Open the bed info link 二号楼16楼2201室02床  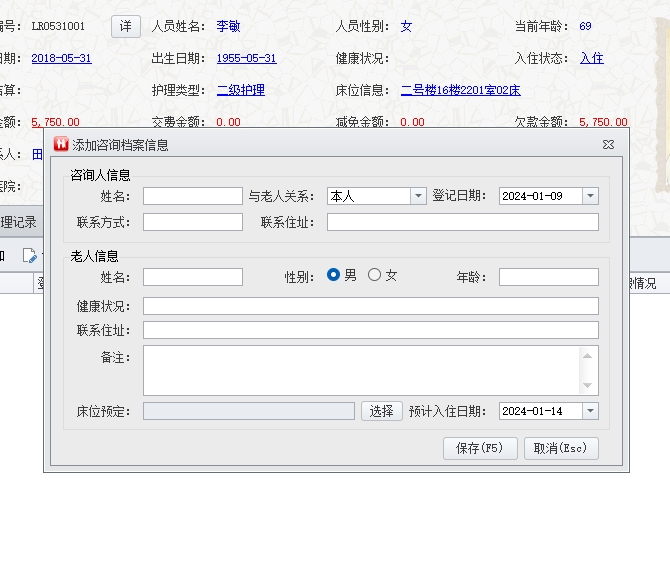coord(460,90)
